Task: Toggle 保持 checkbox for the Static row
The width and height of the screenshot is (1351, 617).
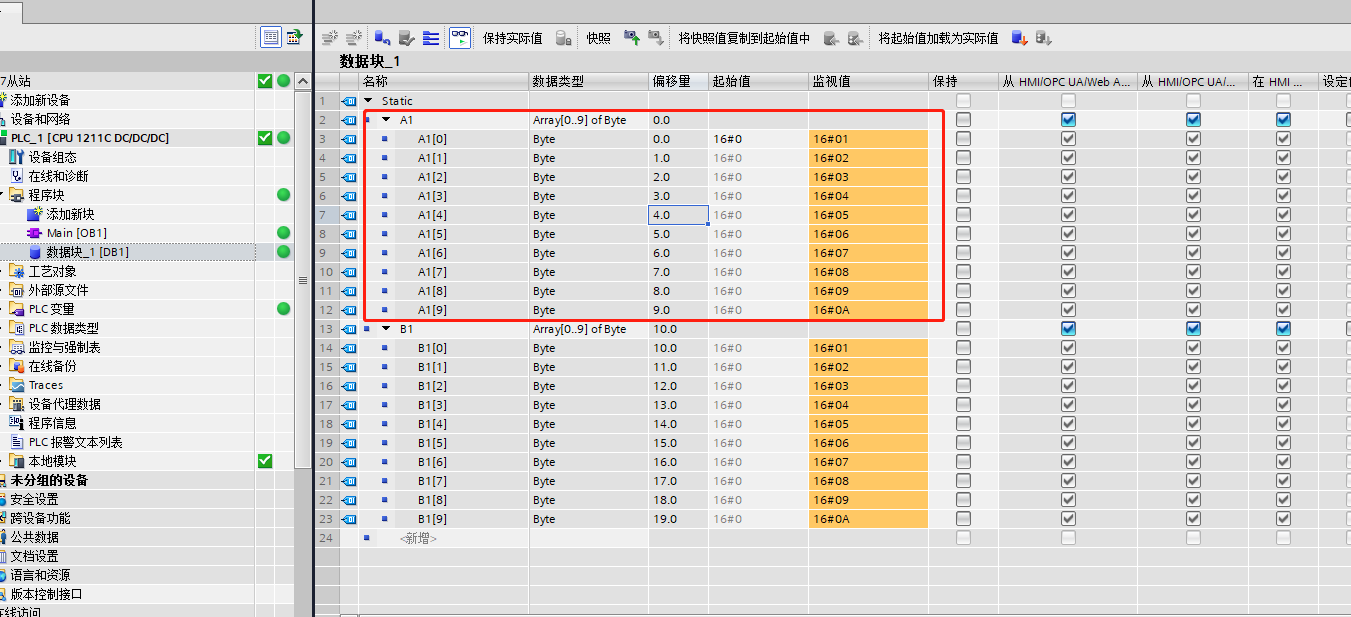Action: click(963, 101)
